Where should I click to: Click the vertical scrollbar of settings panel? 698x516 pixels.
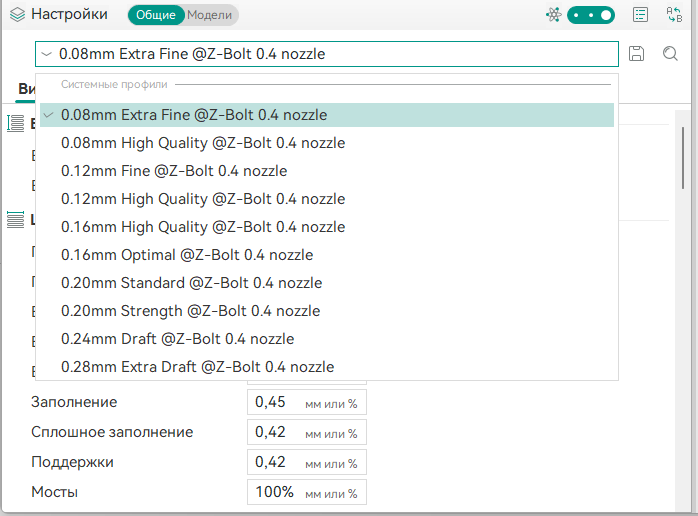(x=683, y=158)
